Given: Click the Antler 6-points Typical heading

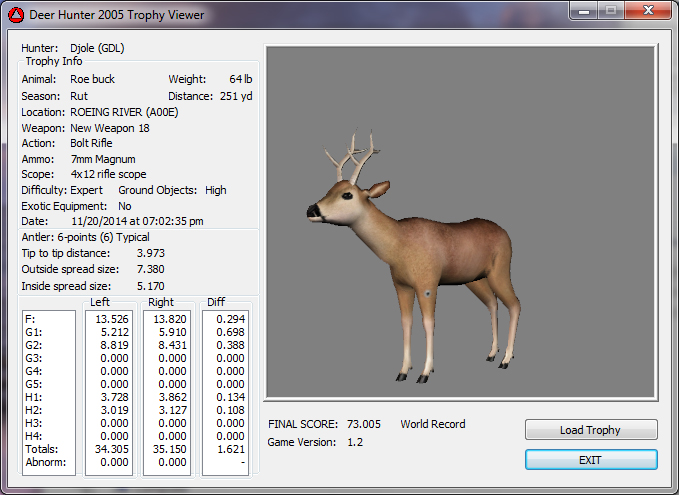Looking at the screenshot, I should coord(86,237).
